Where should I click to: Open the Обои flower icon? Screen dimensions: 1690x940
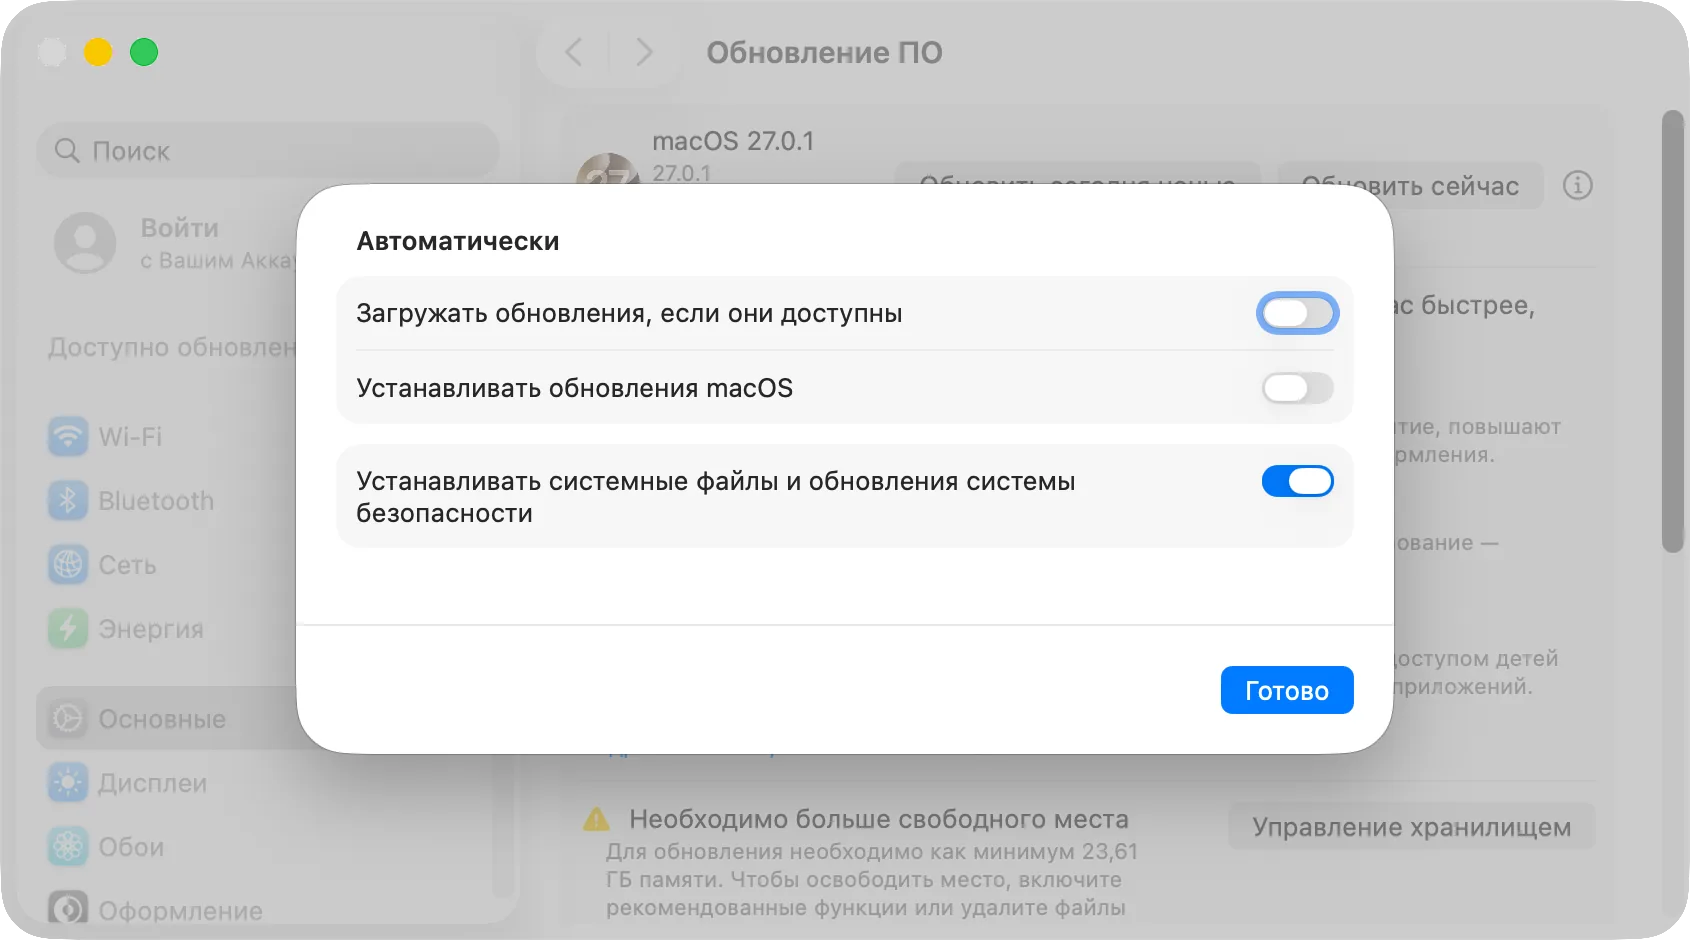click(68, 847)
